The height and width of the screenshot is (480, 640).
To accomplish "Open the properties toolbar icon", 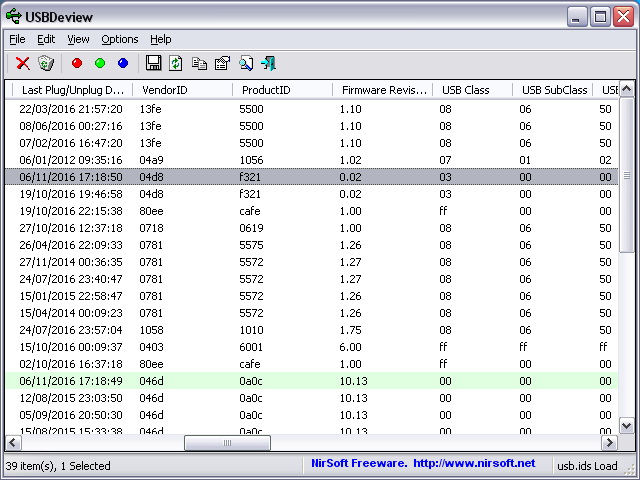I will (222, 63).
